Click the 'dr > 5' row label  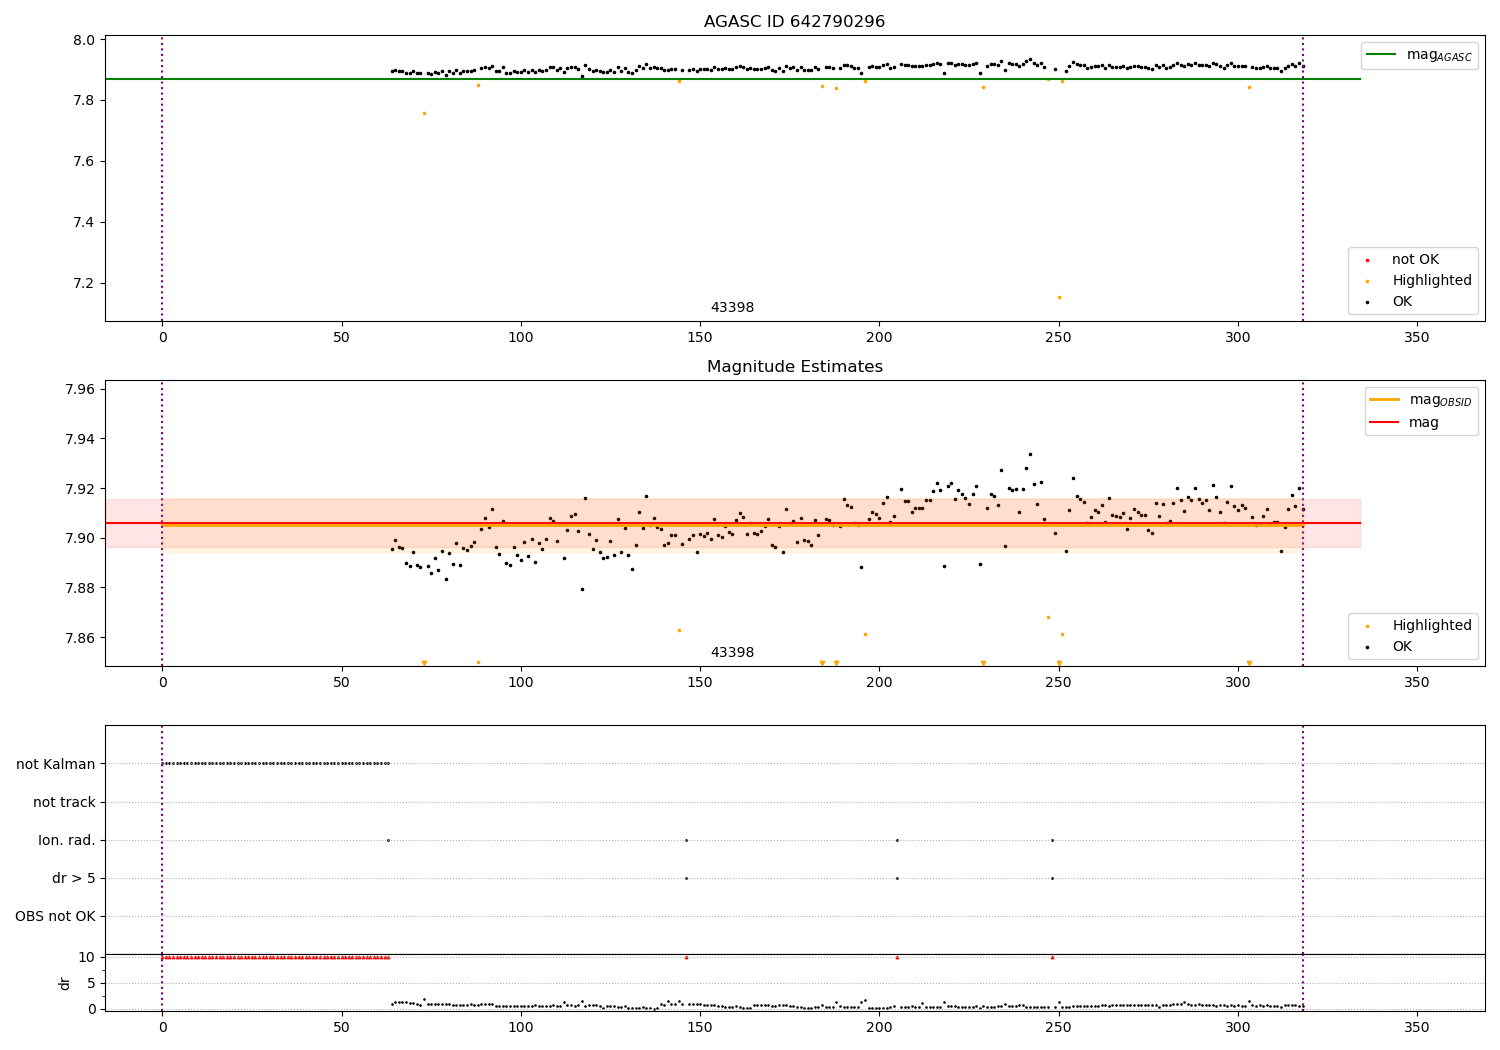[x=74, y=878]
